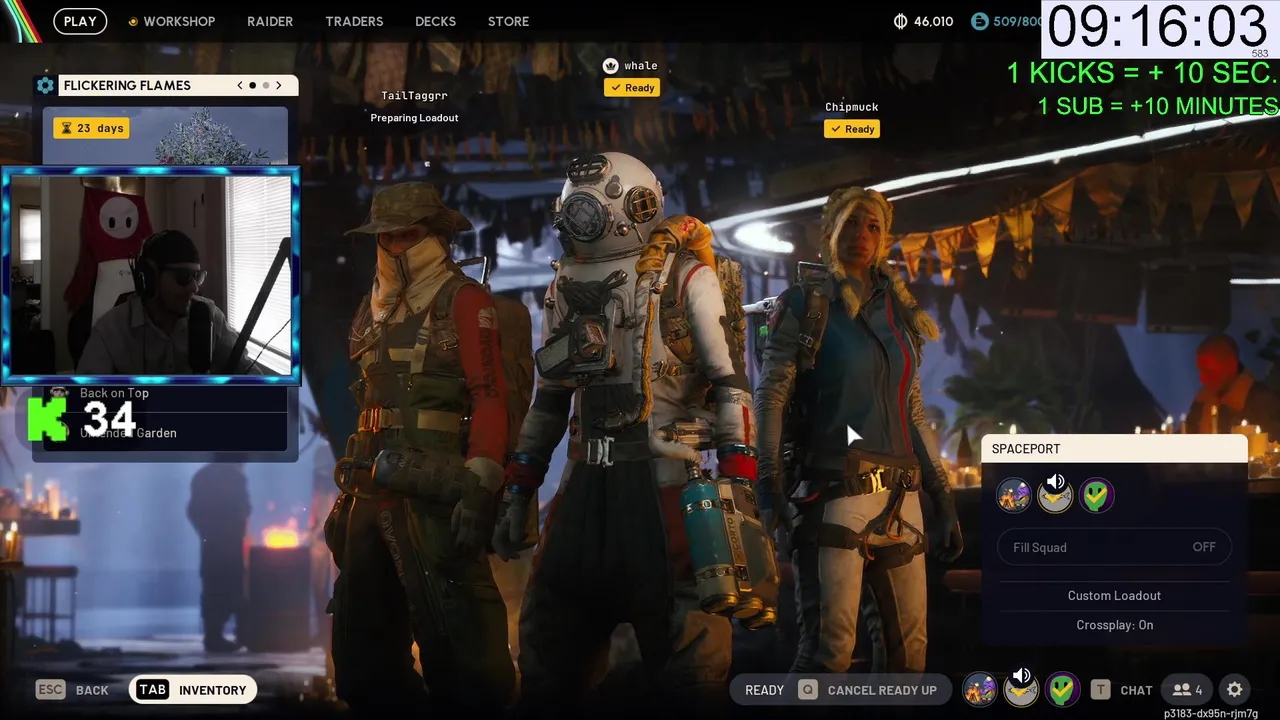
Task: Click the grey avatar in Spaceport panel
Action: point(1055,499)
